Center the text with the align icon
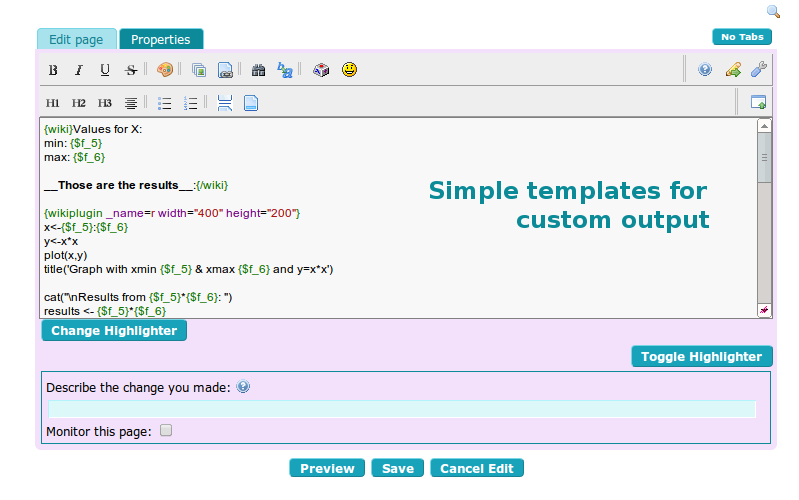 (131, 103)
